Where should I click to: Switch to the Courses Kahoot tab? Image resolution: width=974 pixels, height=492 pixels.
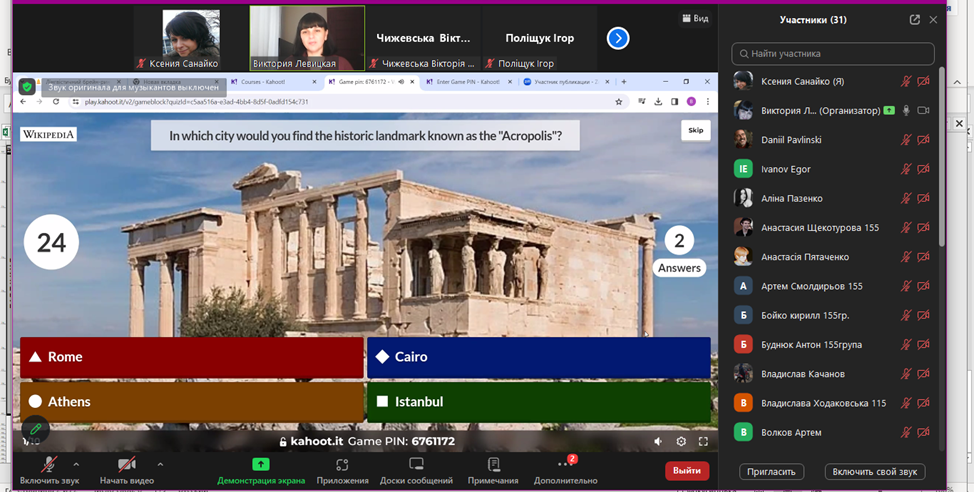point(268,82)
